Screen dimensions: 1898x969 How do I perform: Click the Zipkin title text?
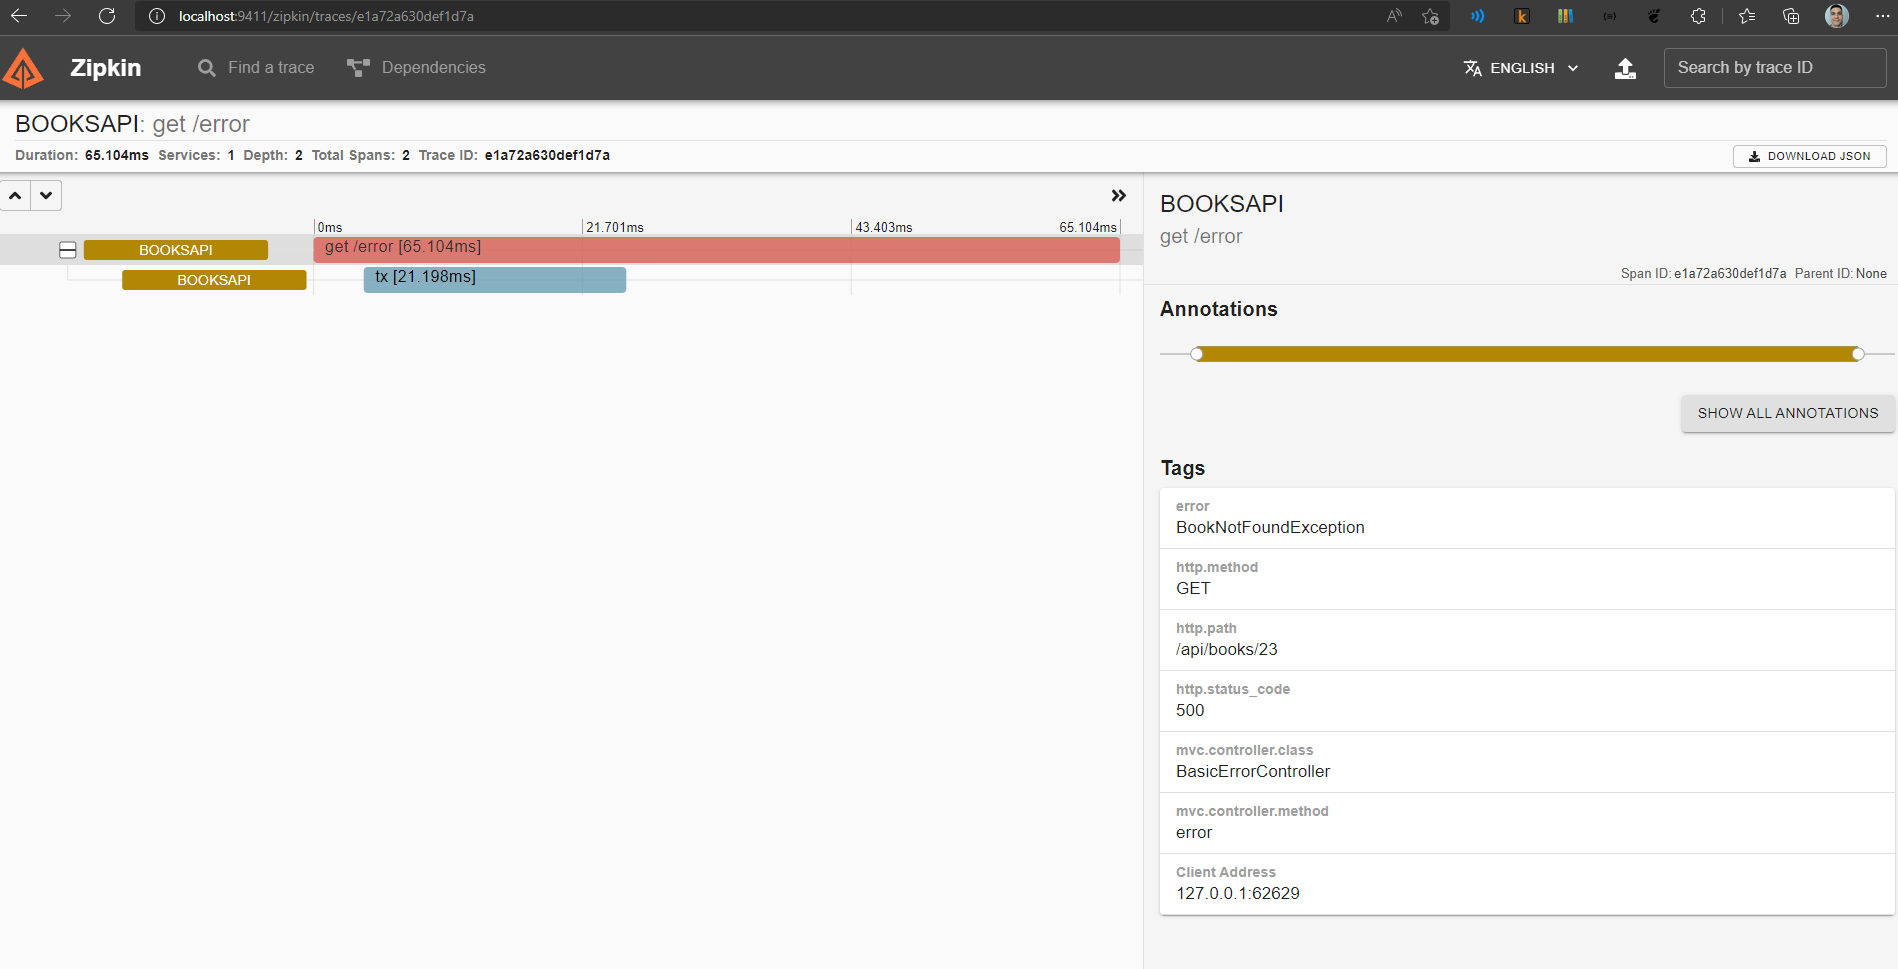[x=106, y=68]
